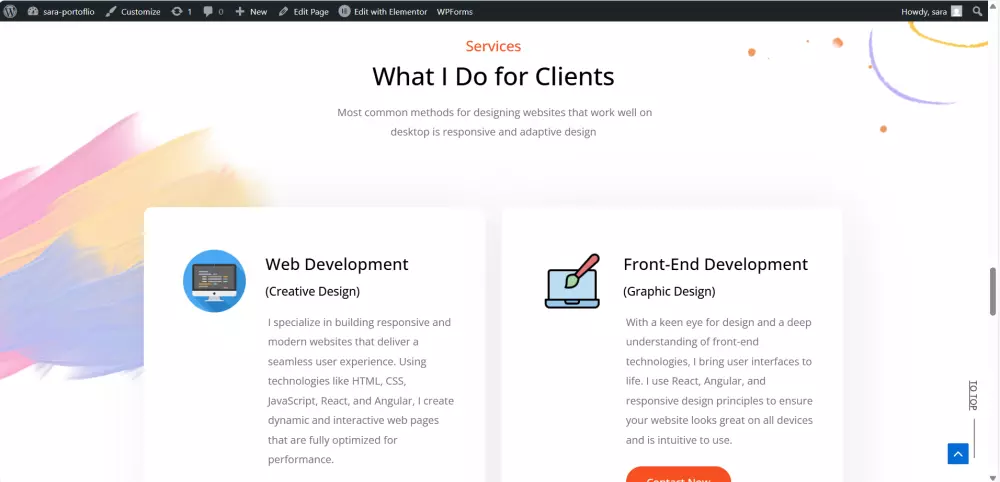Viewport: 1000px width, 482px height.
Task: Click the Front-End Development laptop brush icon
Action: tap(573, 281)
